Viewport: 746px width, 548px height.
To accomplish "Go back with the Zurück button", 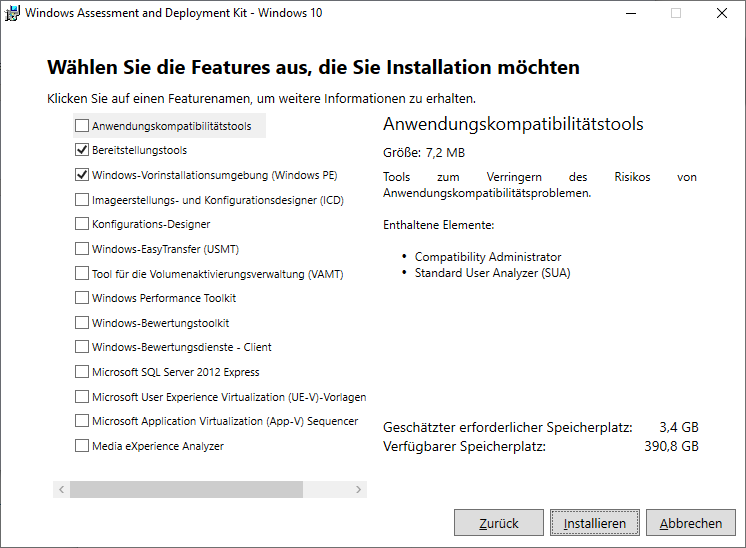I will click(x=499, y=523).
